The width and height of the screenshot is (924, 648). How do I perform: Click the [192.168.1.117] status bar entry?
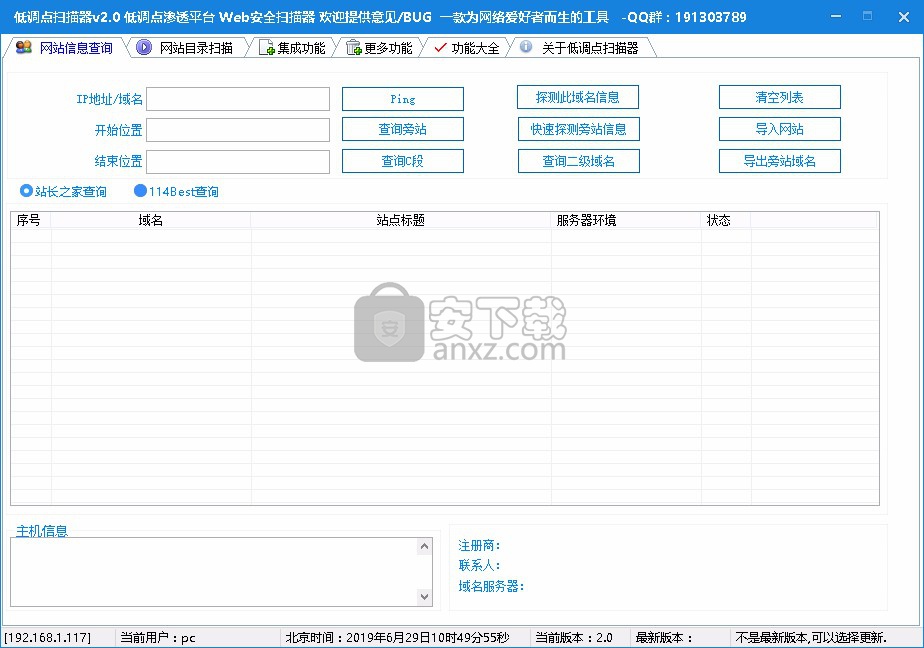click(x=58, y=637)
